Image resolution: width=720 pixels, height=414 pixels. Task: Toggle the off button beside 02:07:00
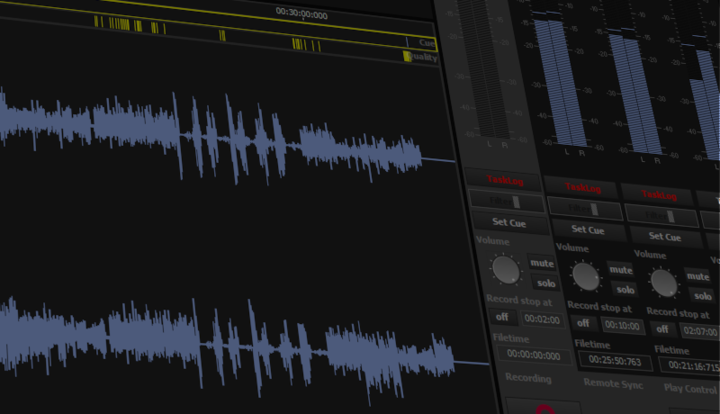662,329
